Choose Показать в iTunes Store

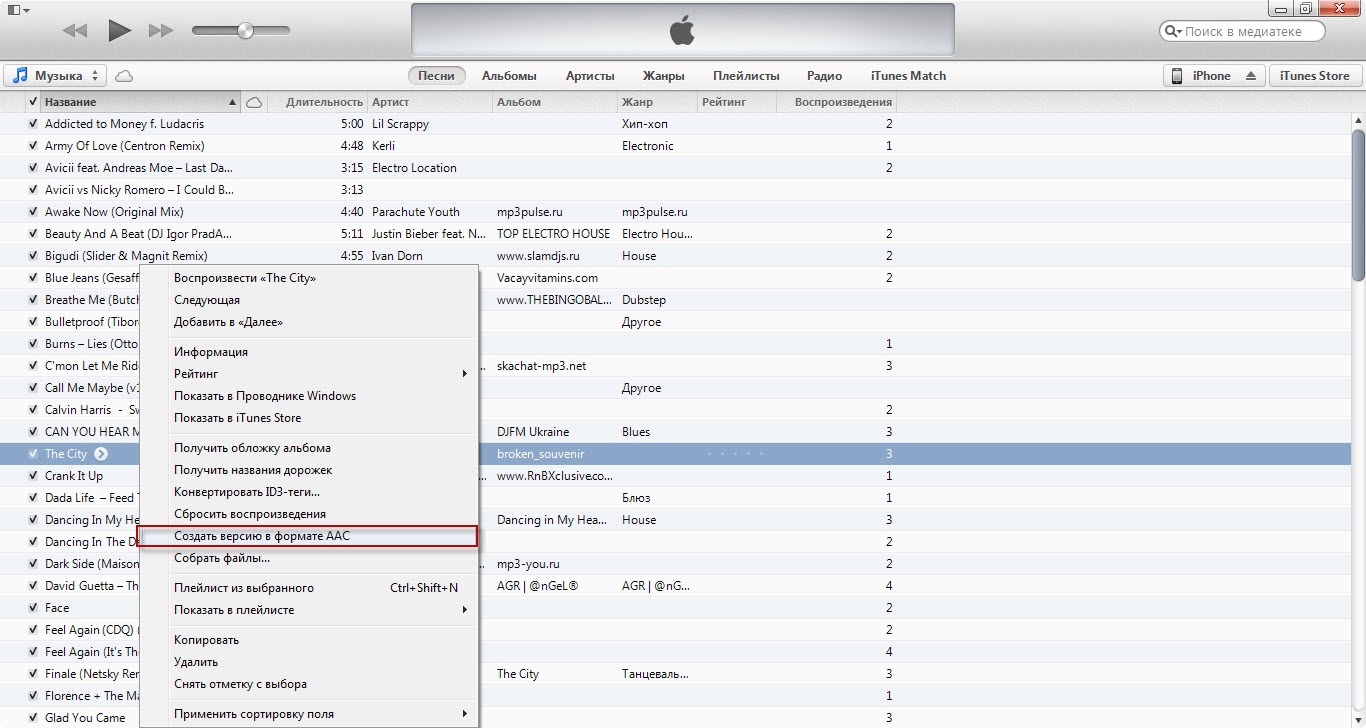(309, 418)
